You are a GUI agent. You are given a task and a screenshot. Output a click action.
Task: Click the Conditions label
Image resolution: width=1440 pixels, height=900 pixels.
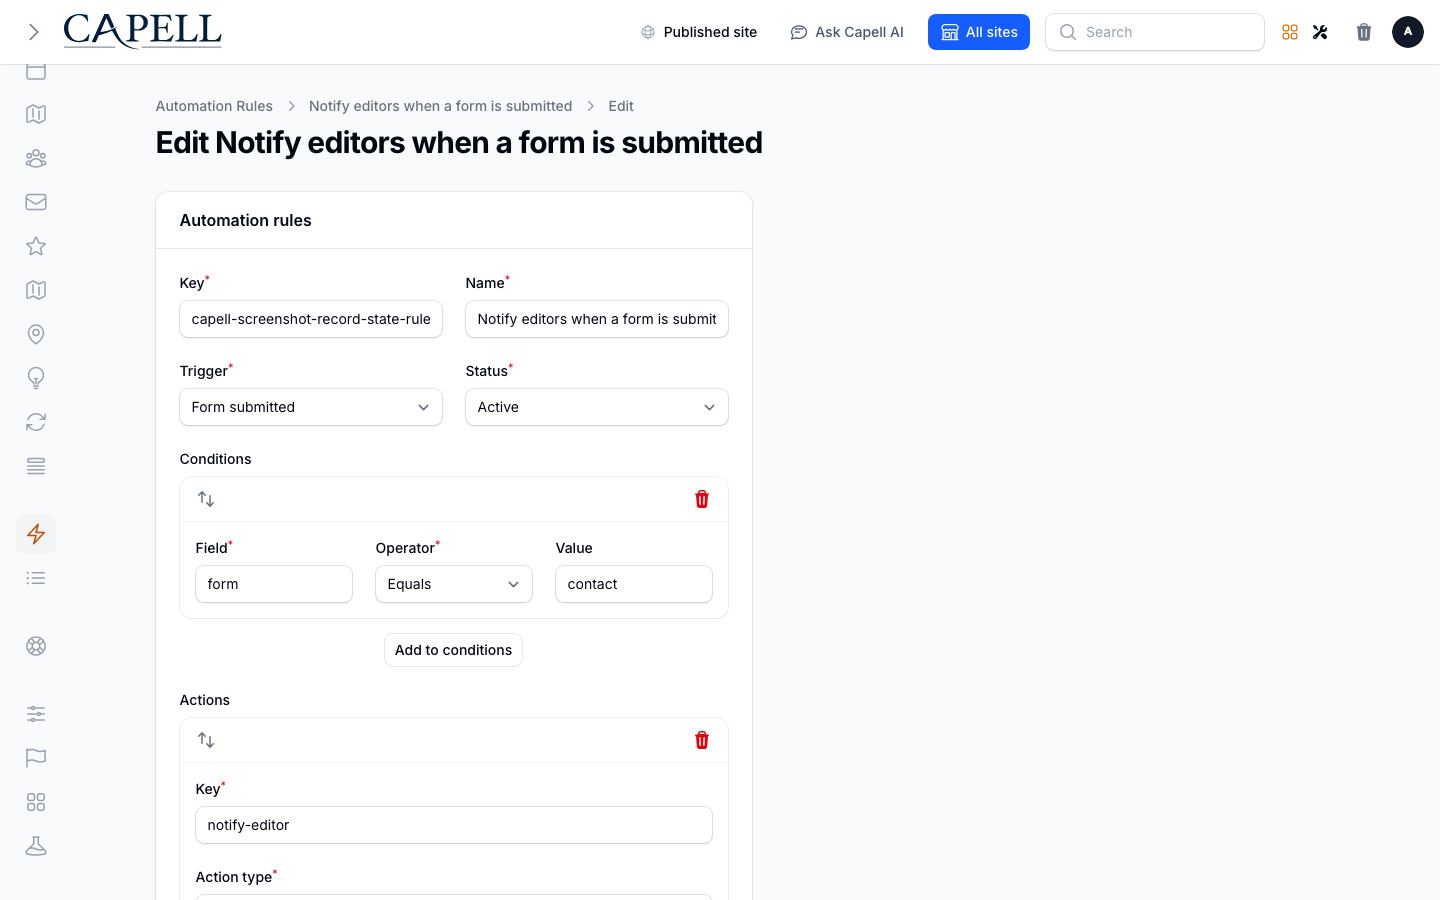(x=215, y=459)
